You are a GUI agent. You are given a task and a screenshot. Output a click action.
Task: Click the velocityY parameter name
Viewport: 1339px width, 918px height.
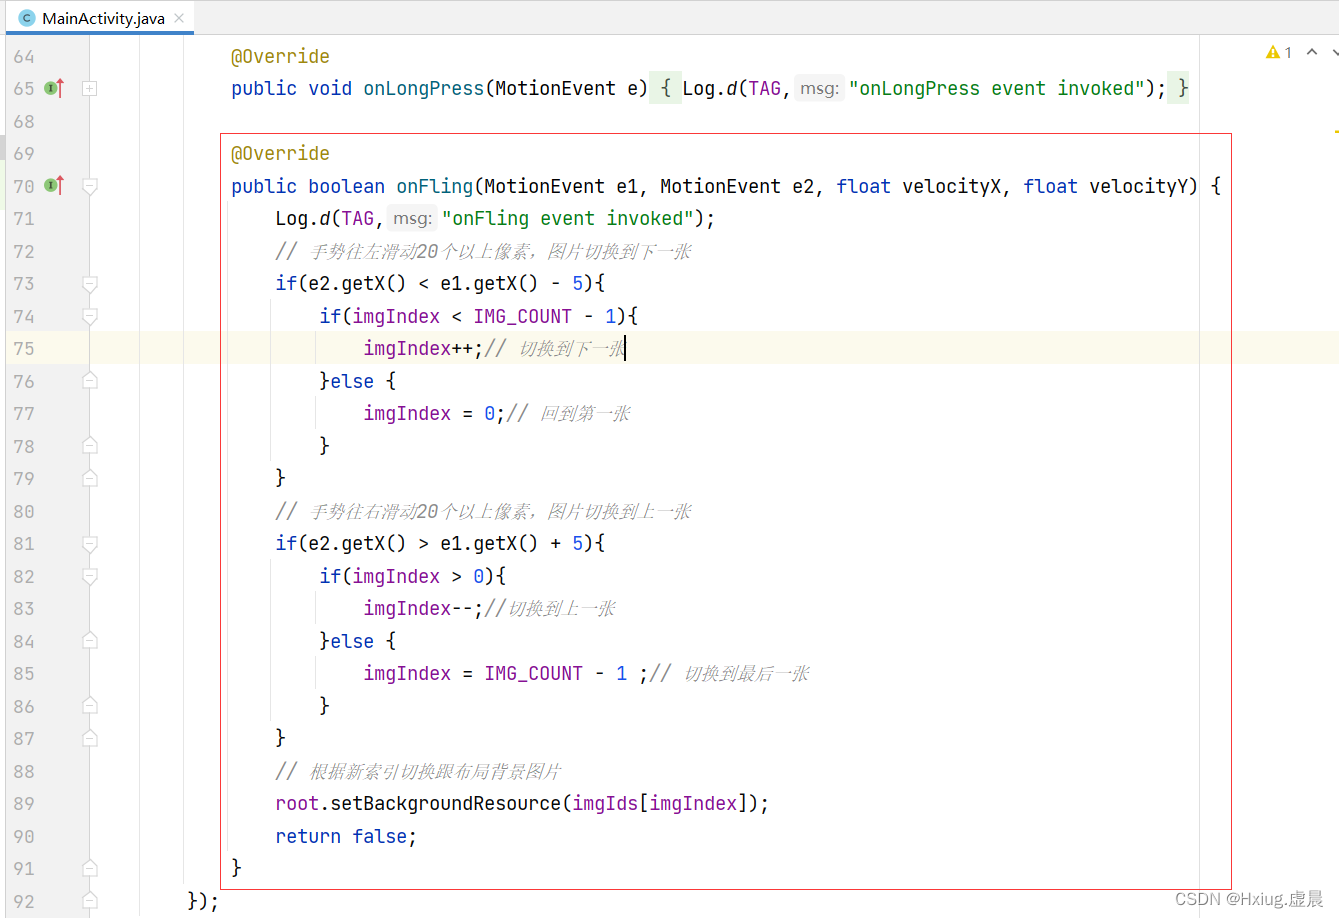pyautogui.click(x=1138, y=186)
